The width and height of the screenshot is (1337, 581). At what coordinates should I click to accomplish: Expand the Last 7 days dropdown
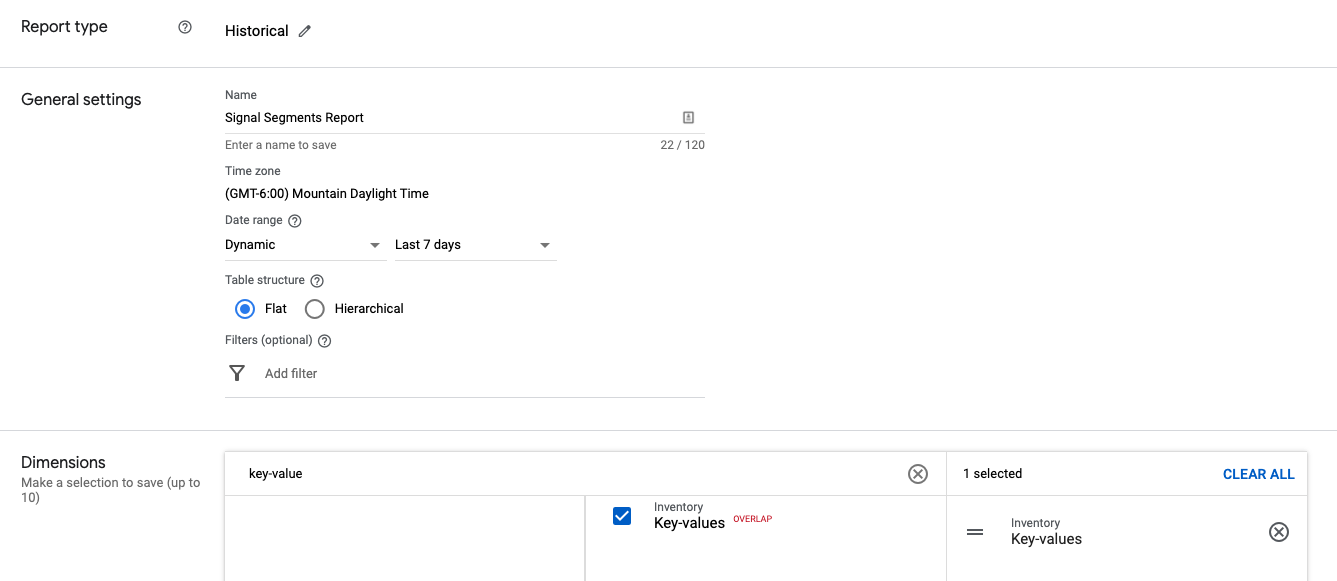coord(474,245)
